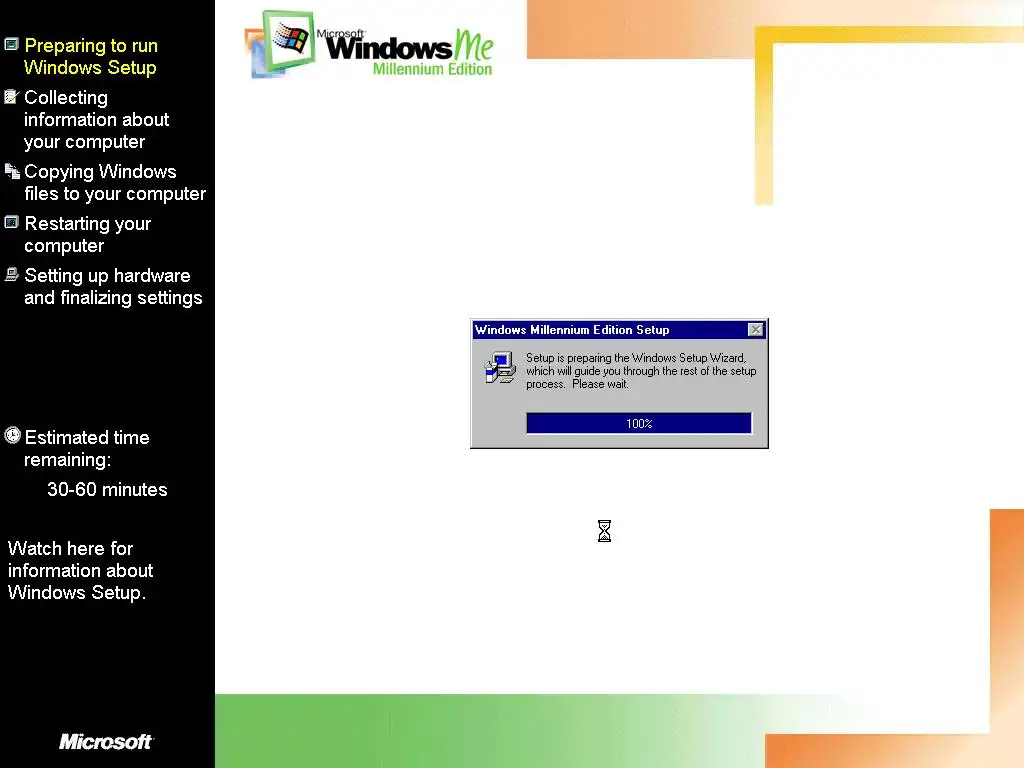Screen dimensions: 1024x768
Task: Click the 'Millennium Edition' logo text
Action: pyautogui.click(x=432, y=69)
